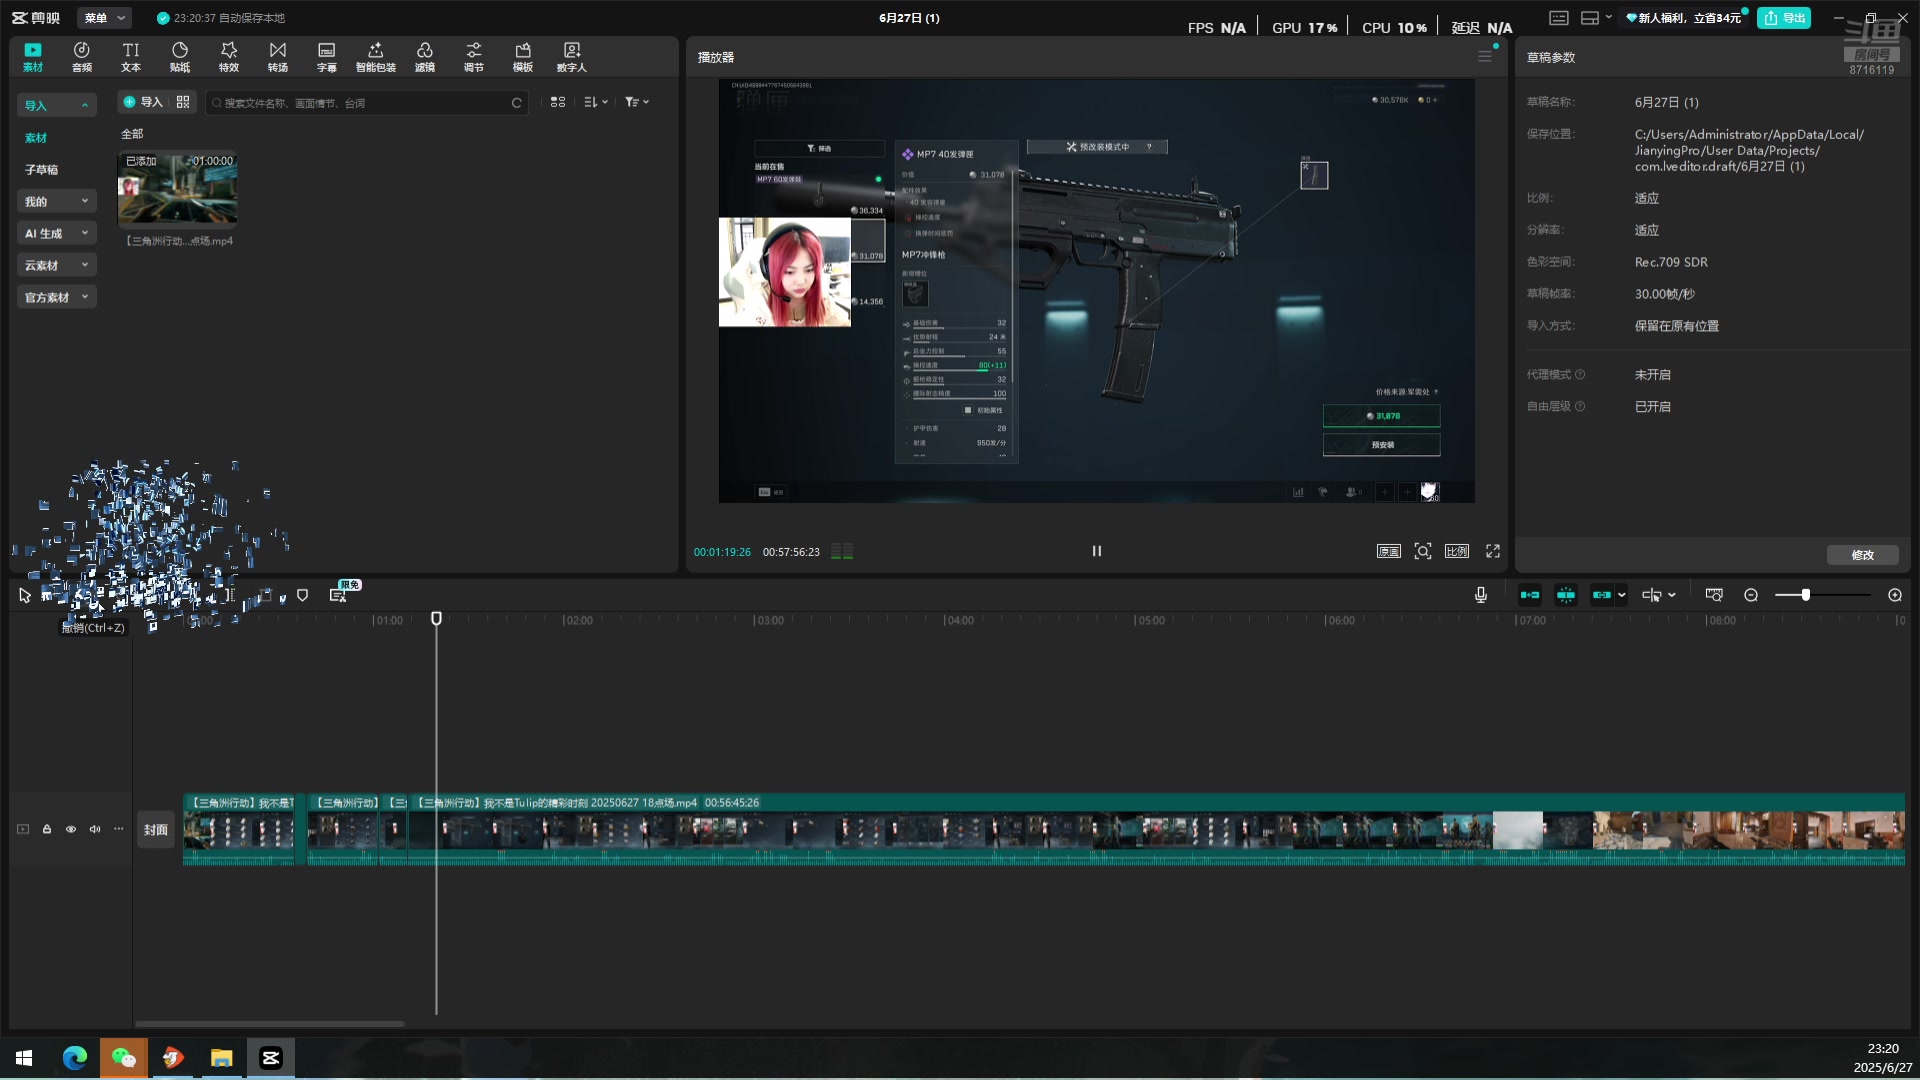Open the linkage options dropdown arrow
This screenshot has width=1920, height=1080.
point(1622,595)
